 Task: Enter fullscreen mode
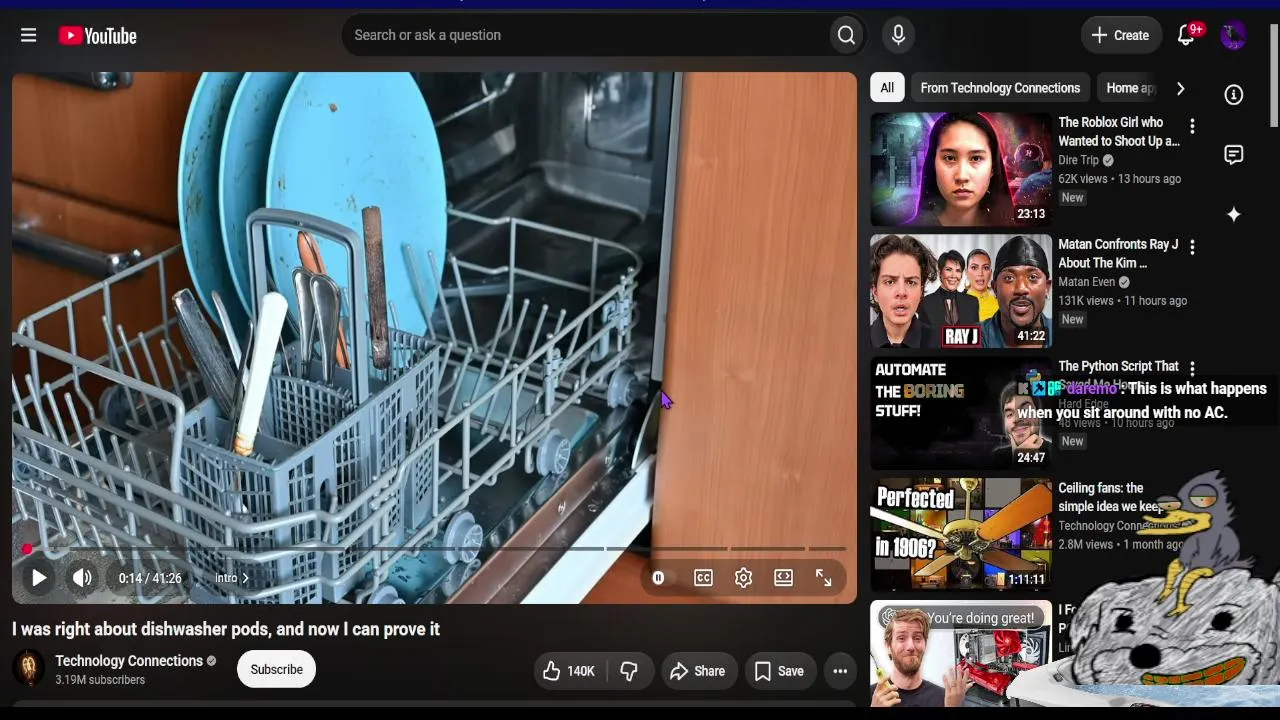click(x=823, y=578)
